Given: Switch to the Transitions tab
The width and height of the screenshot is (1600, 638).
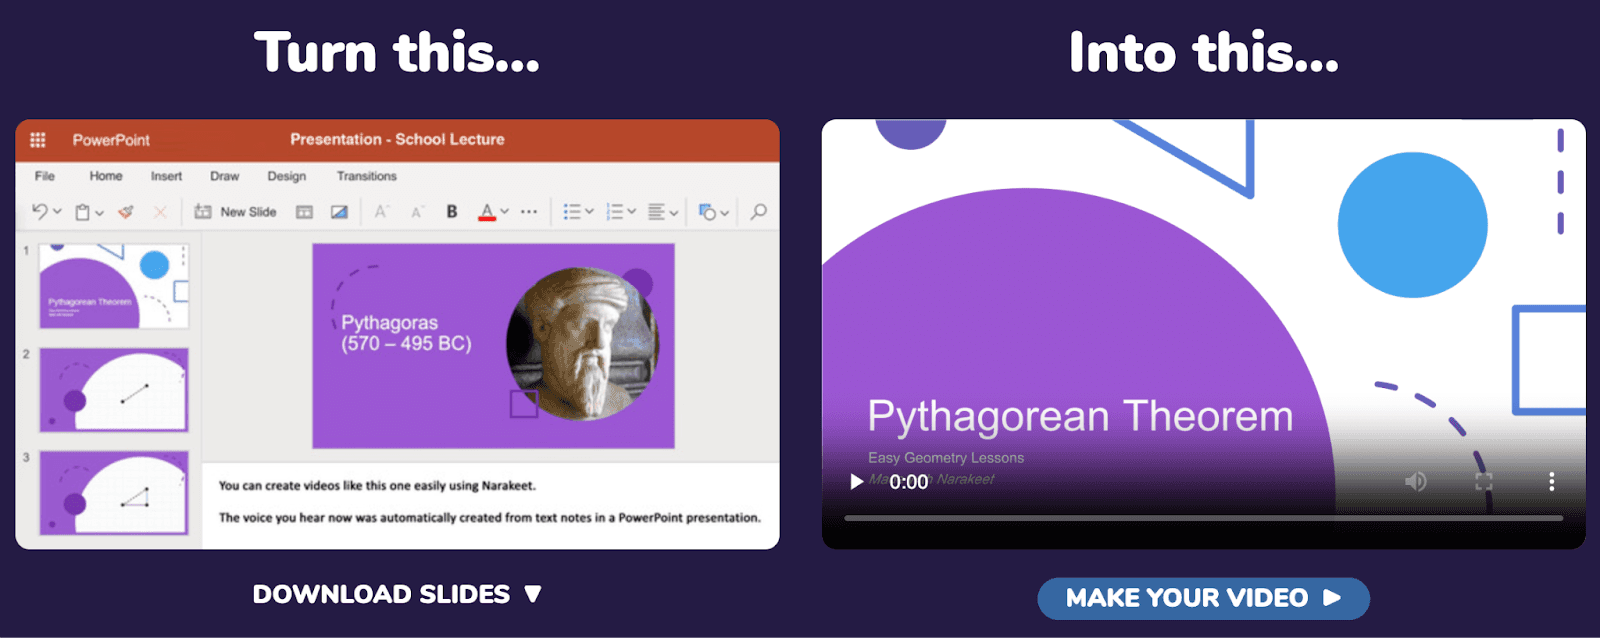Looking at the screenshot, I should pyautogui.click(x=367, y=176).
